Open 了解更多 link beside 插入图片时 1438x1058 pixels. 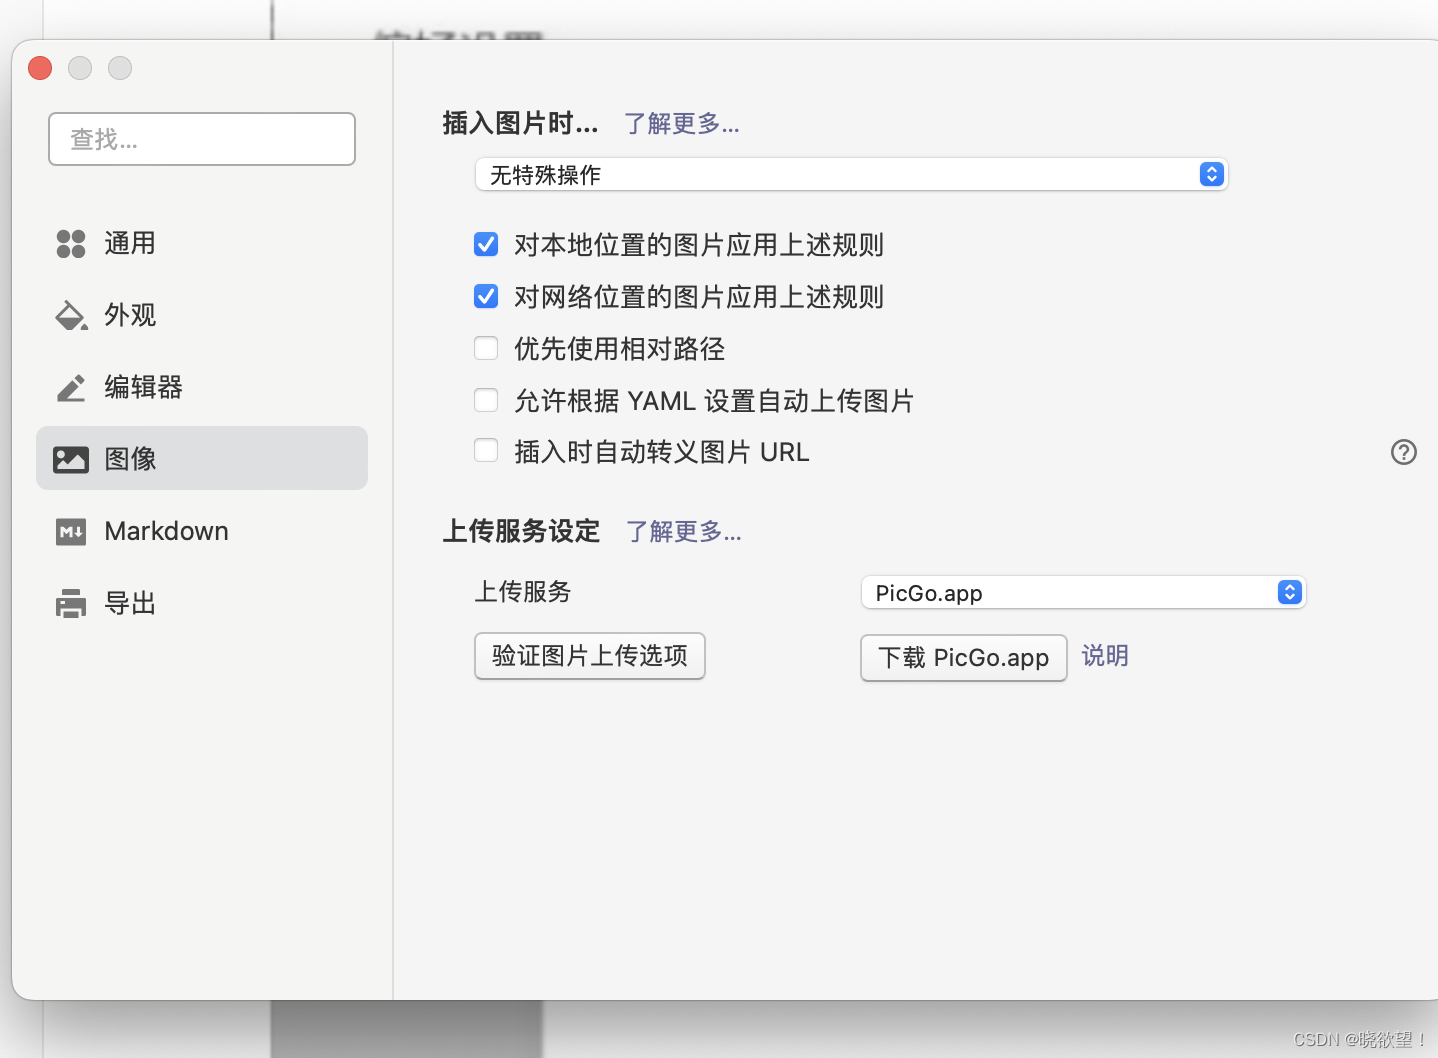[682, 124]
